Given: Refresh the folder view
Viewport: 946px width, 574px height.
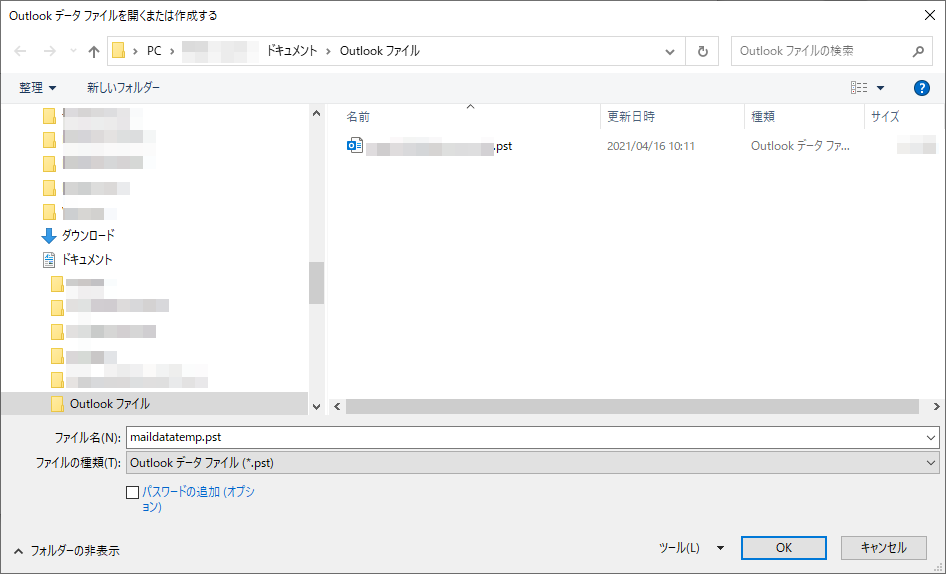Looking at the screenshot, I should tap(702, 51).
